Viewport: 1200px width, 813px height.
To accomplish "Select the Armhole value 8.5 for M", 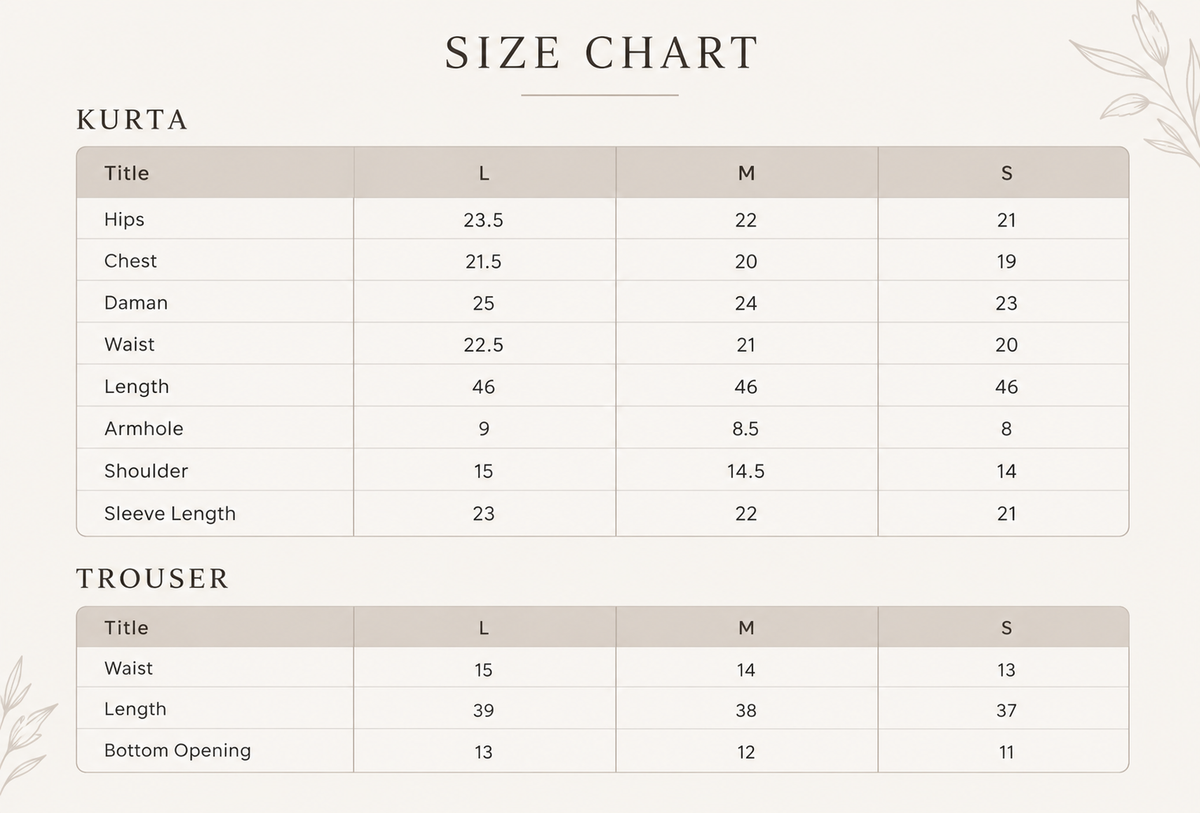I will [746, 429].
